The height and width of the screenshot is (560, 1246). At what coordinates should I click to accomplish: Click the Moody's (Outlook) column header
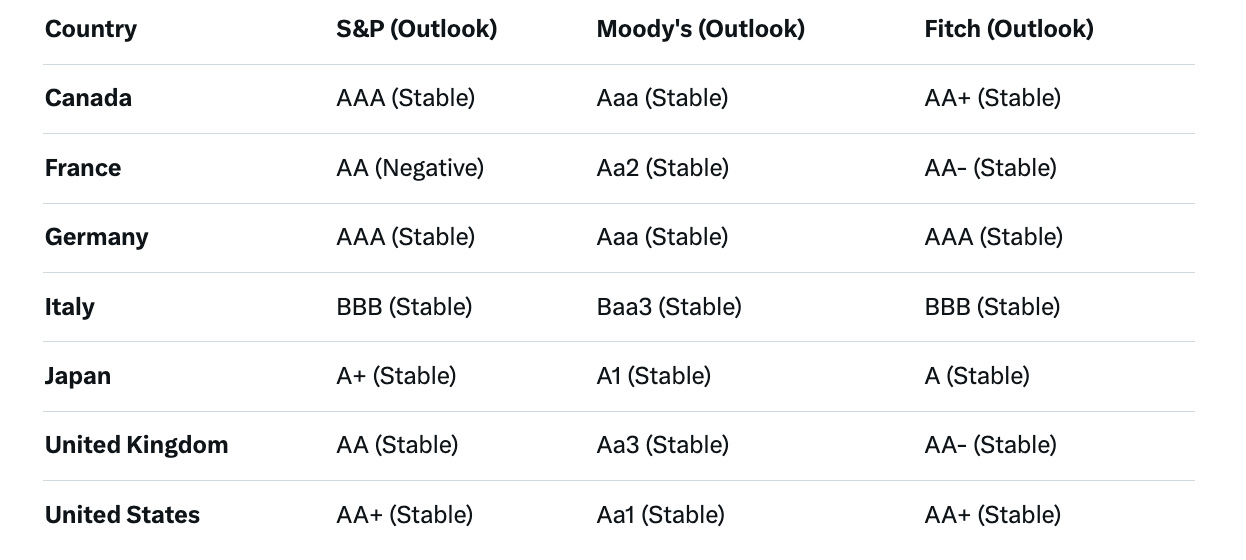tap(700, 29)
